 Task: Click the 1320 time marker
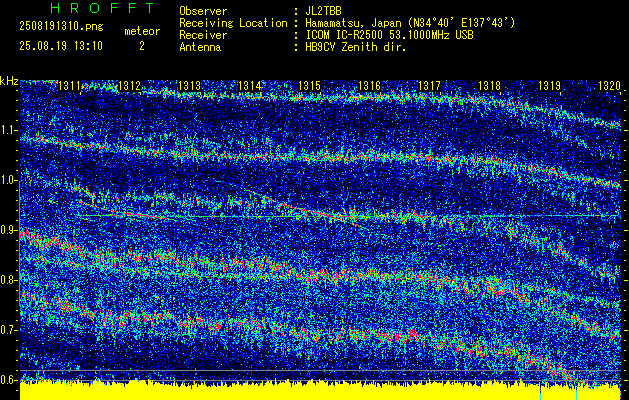[609, 86]
